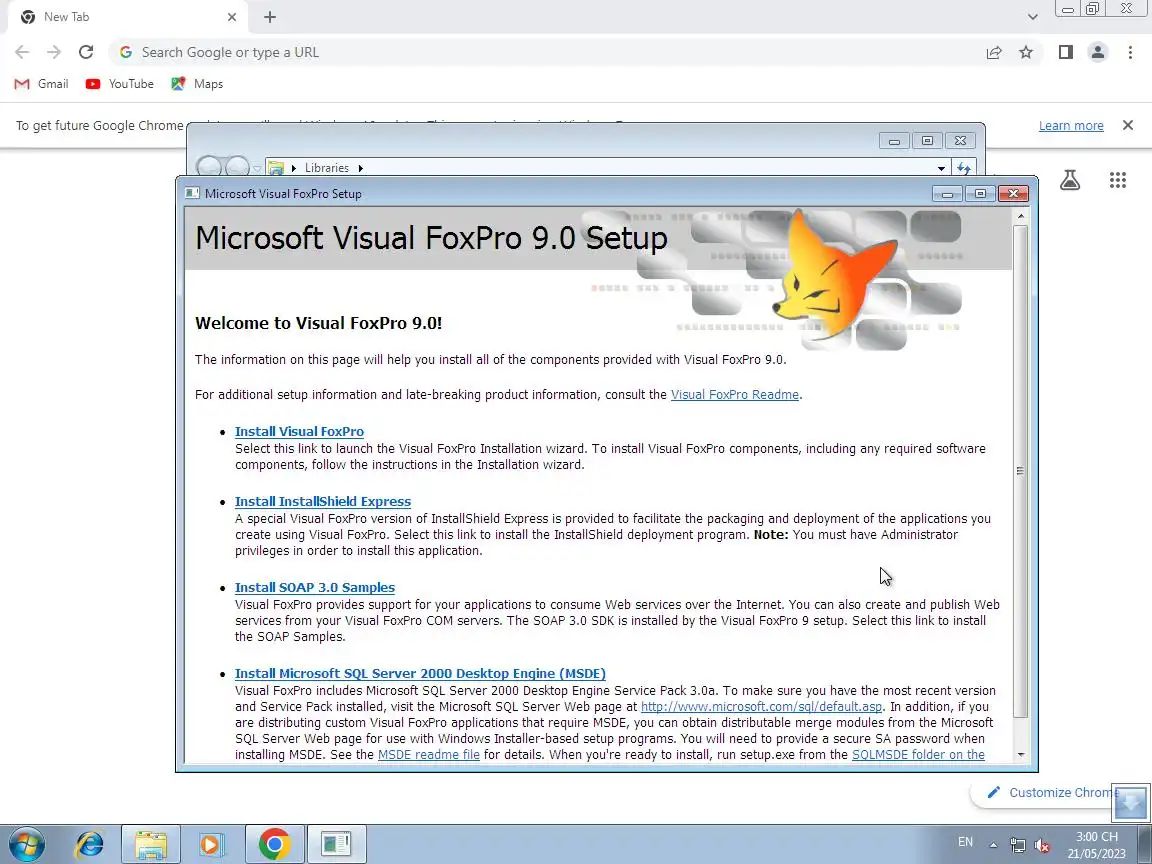
Task: Click scroll down arrow in FoxPro Setup
Action: coord(1020,755)
